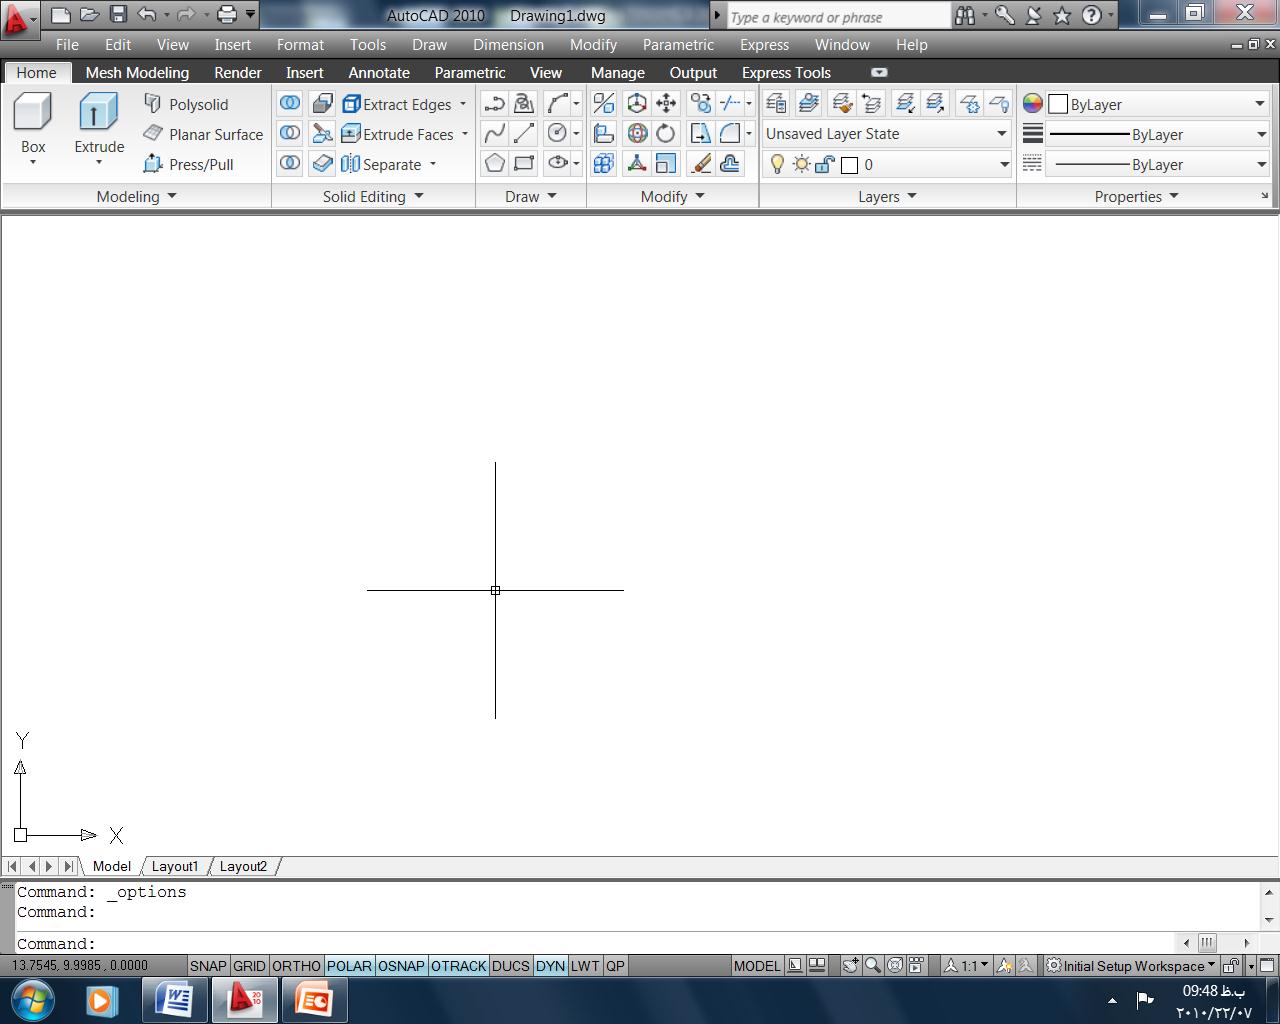Toggle OSNAP in the status bar
The image size is (1280, 1024).
(401, 966)
